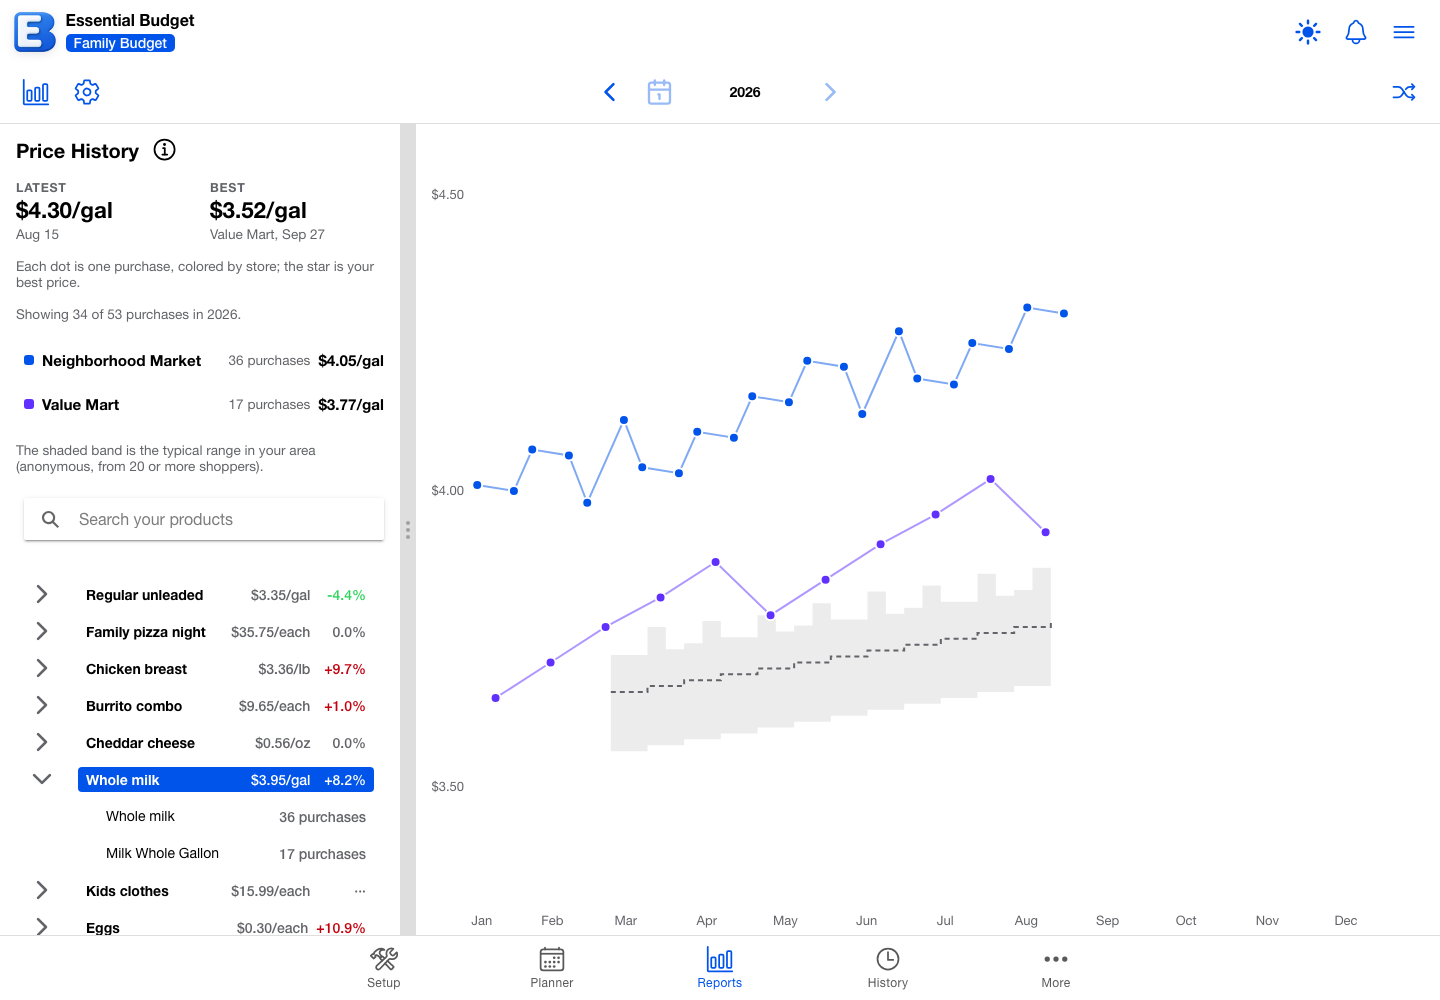Screen dimensions: 1440x1000
Task: Go to previous year arrow
Action: tap(610, 92)
